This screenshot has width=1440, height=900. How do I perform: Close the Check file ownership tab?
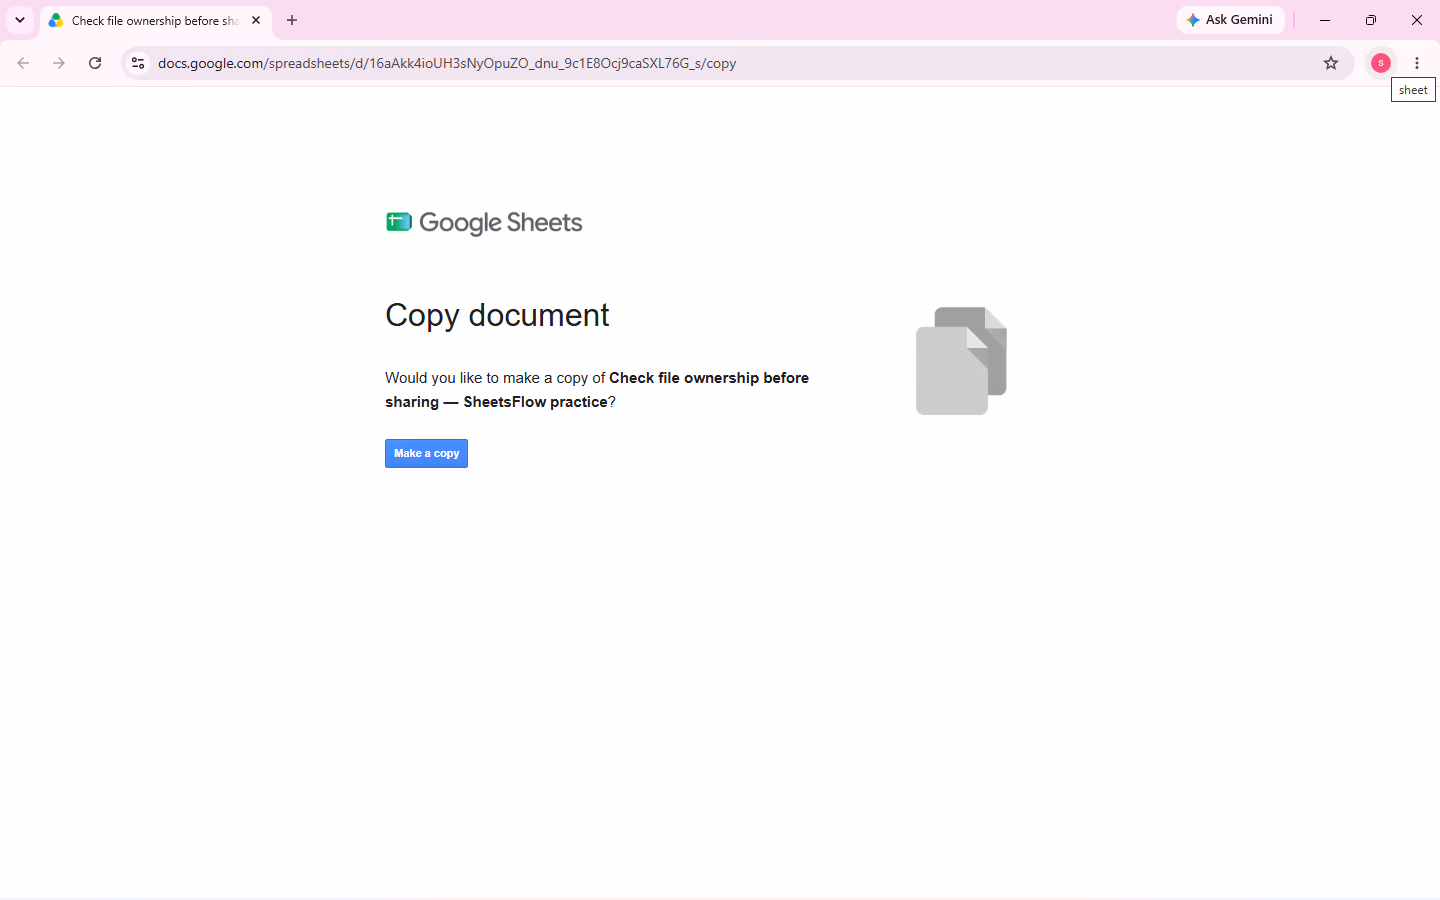coord(256,20)
